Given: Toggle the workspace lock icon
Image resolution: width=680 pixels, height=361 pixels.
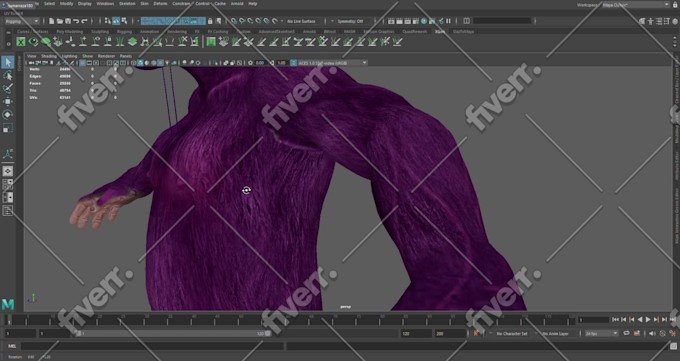Looking at the screenshot, I should point(675,4).
